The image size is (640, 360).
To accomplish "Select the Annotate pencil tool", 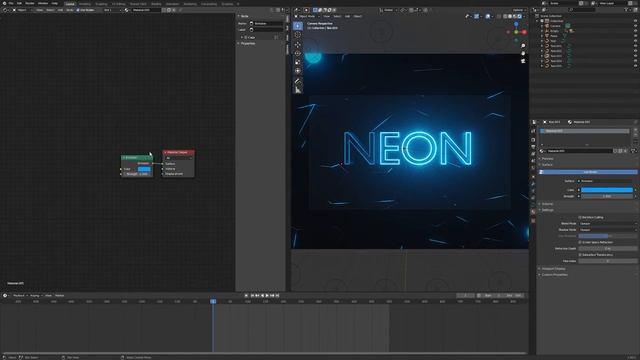I will [x=298, y=81].
